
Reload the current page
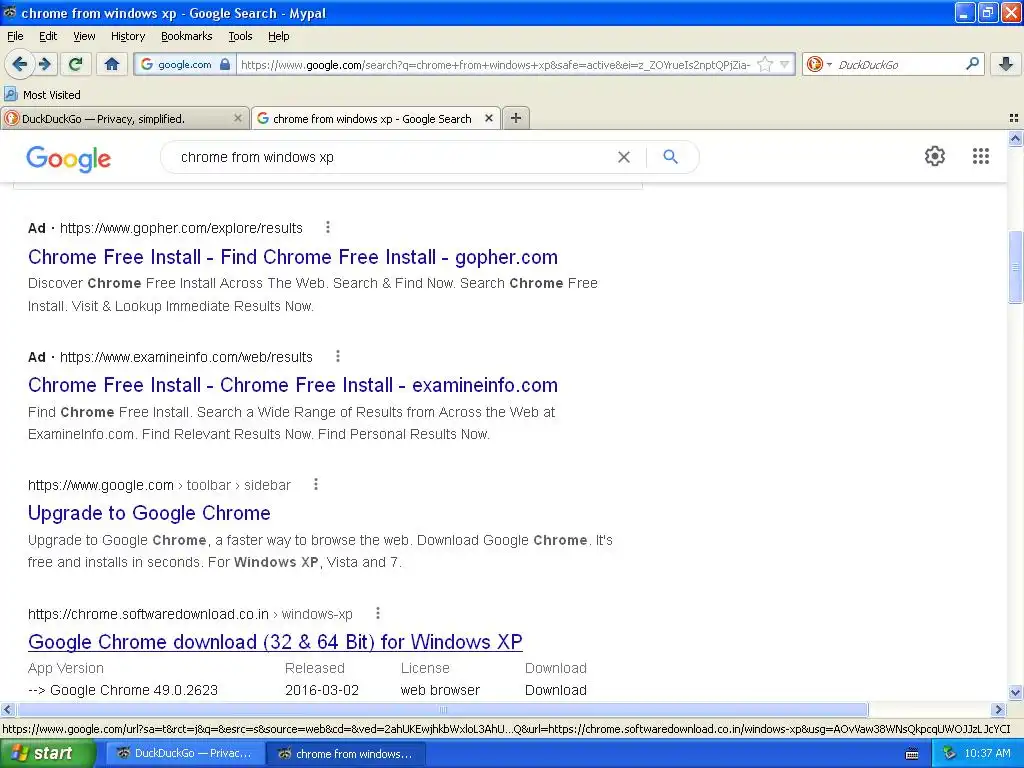point(76,64)
